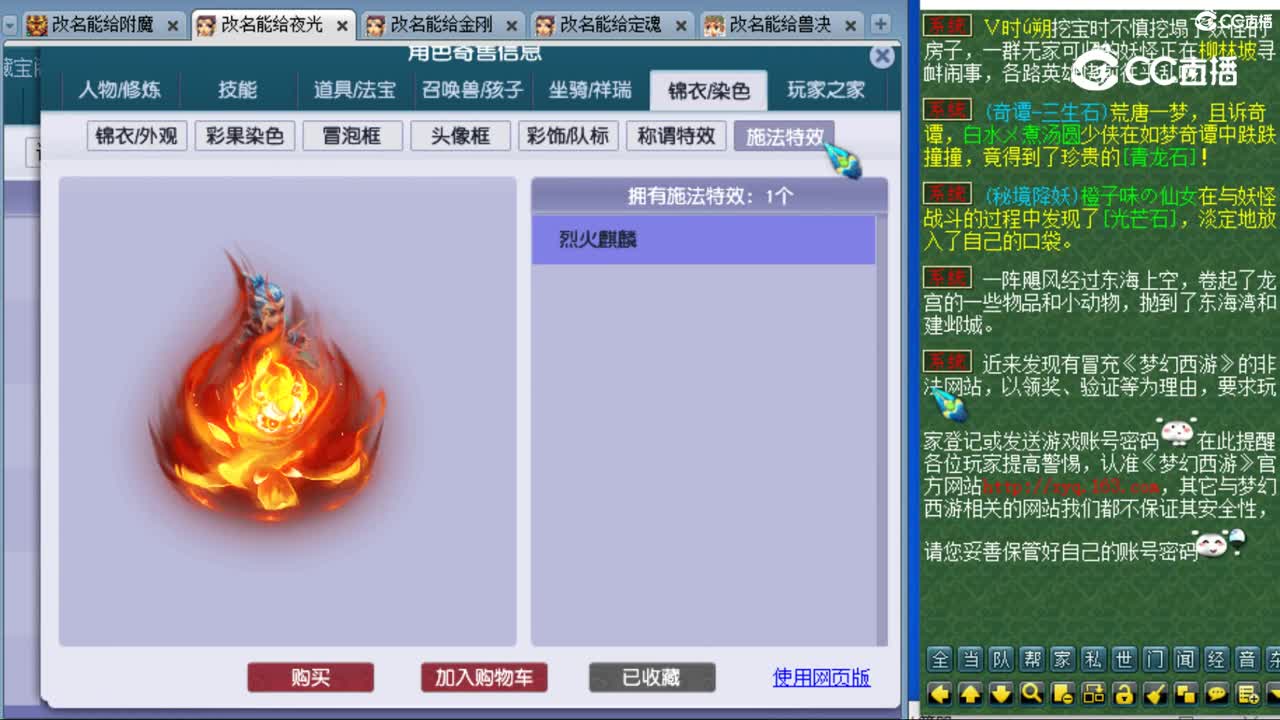
Task: Open the 召唤兽/孩子 tab
Action: pyautogui.click(x=473, y=90)
